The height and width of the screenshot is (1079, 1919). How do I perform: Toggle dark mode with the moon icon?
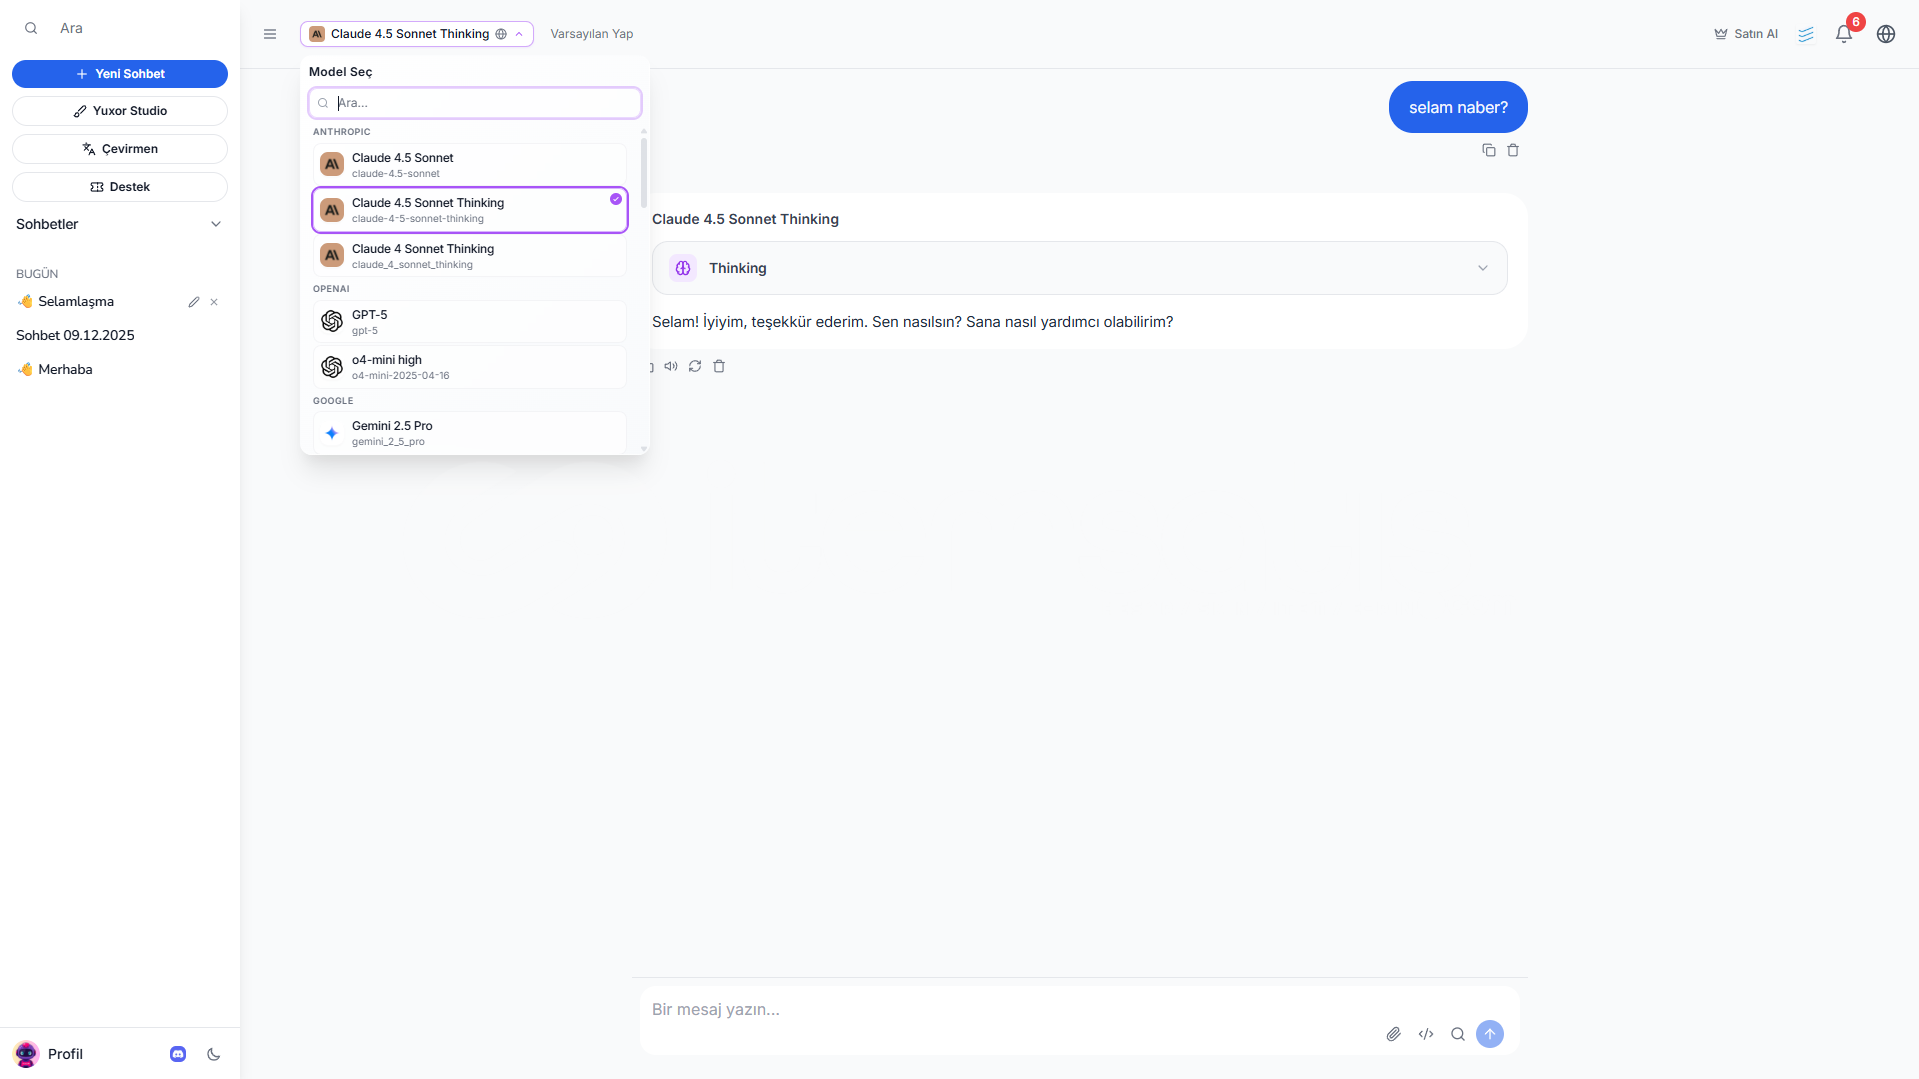(x=214, y=1054)
